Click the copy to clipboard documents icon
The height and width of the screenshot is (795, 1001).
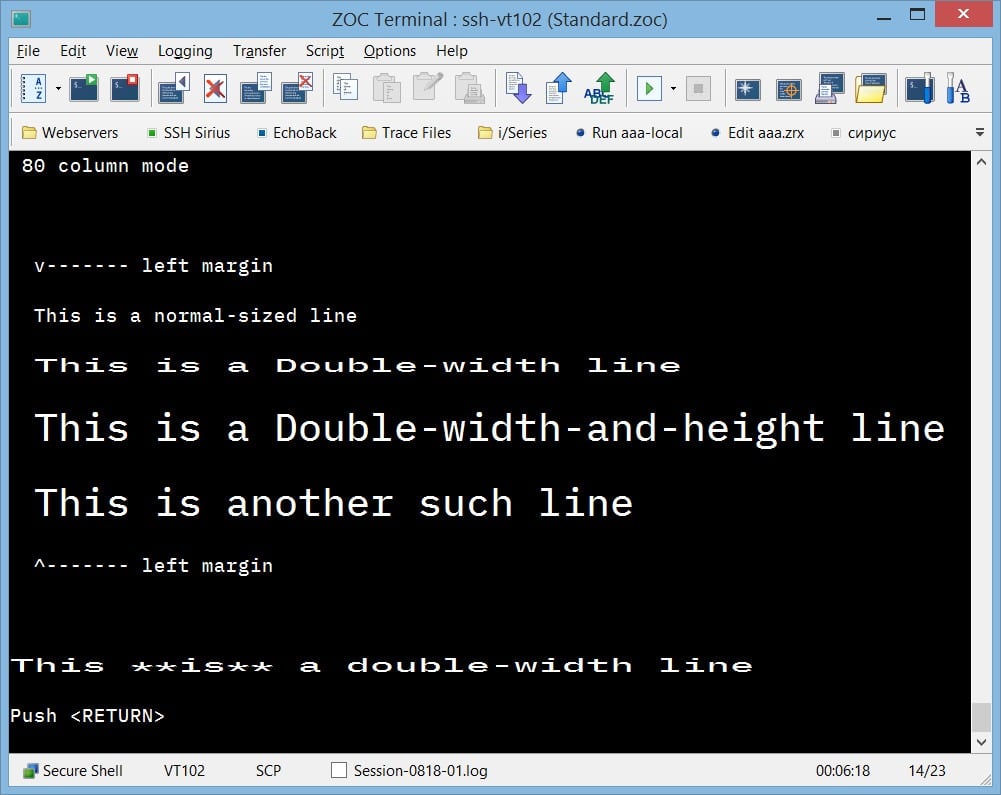[x=345, y=88]
